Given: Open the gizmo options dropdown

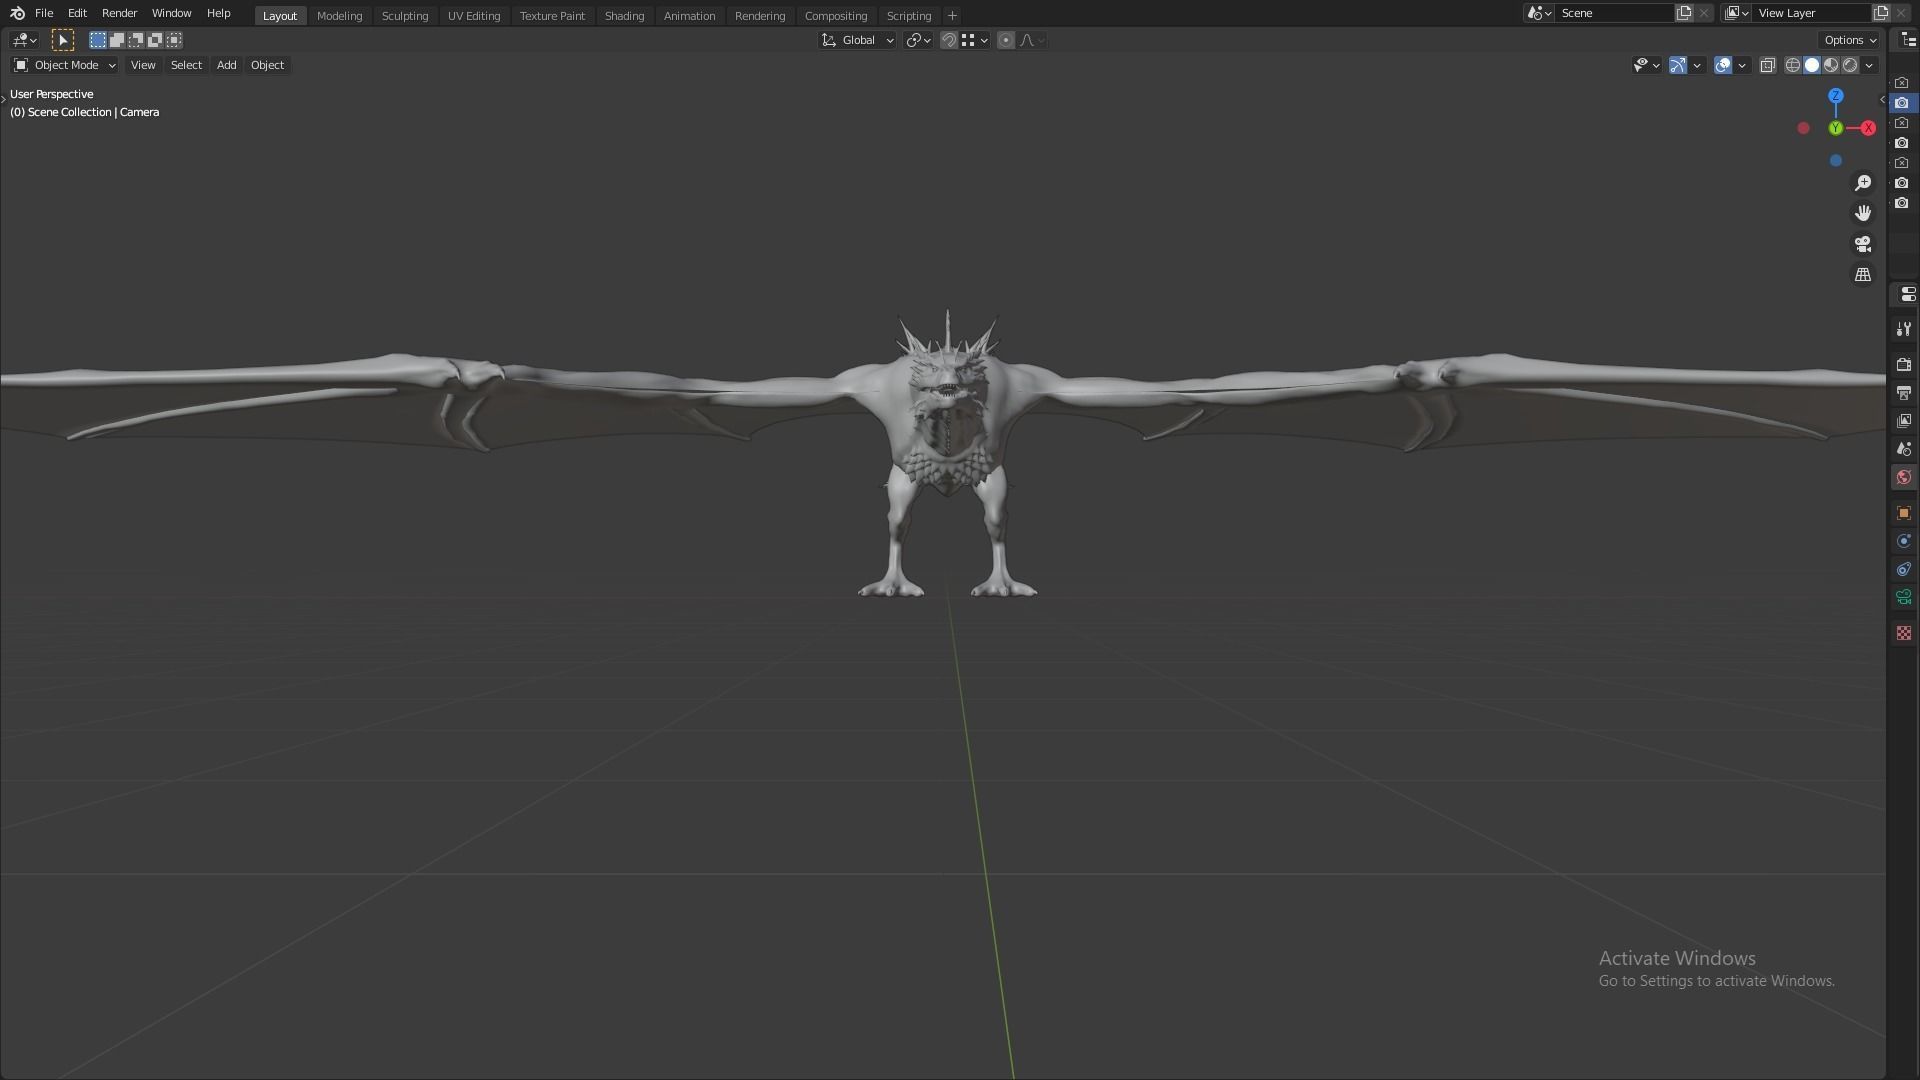Looking at the screenshot, I should coord(1697,65).
